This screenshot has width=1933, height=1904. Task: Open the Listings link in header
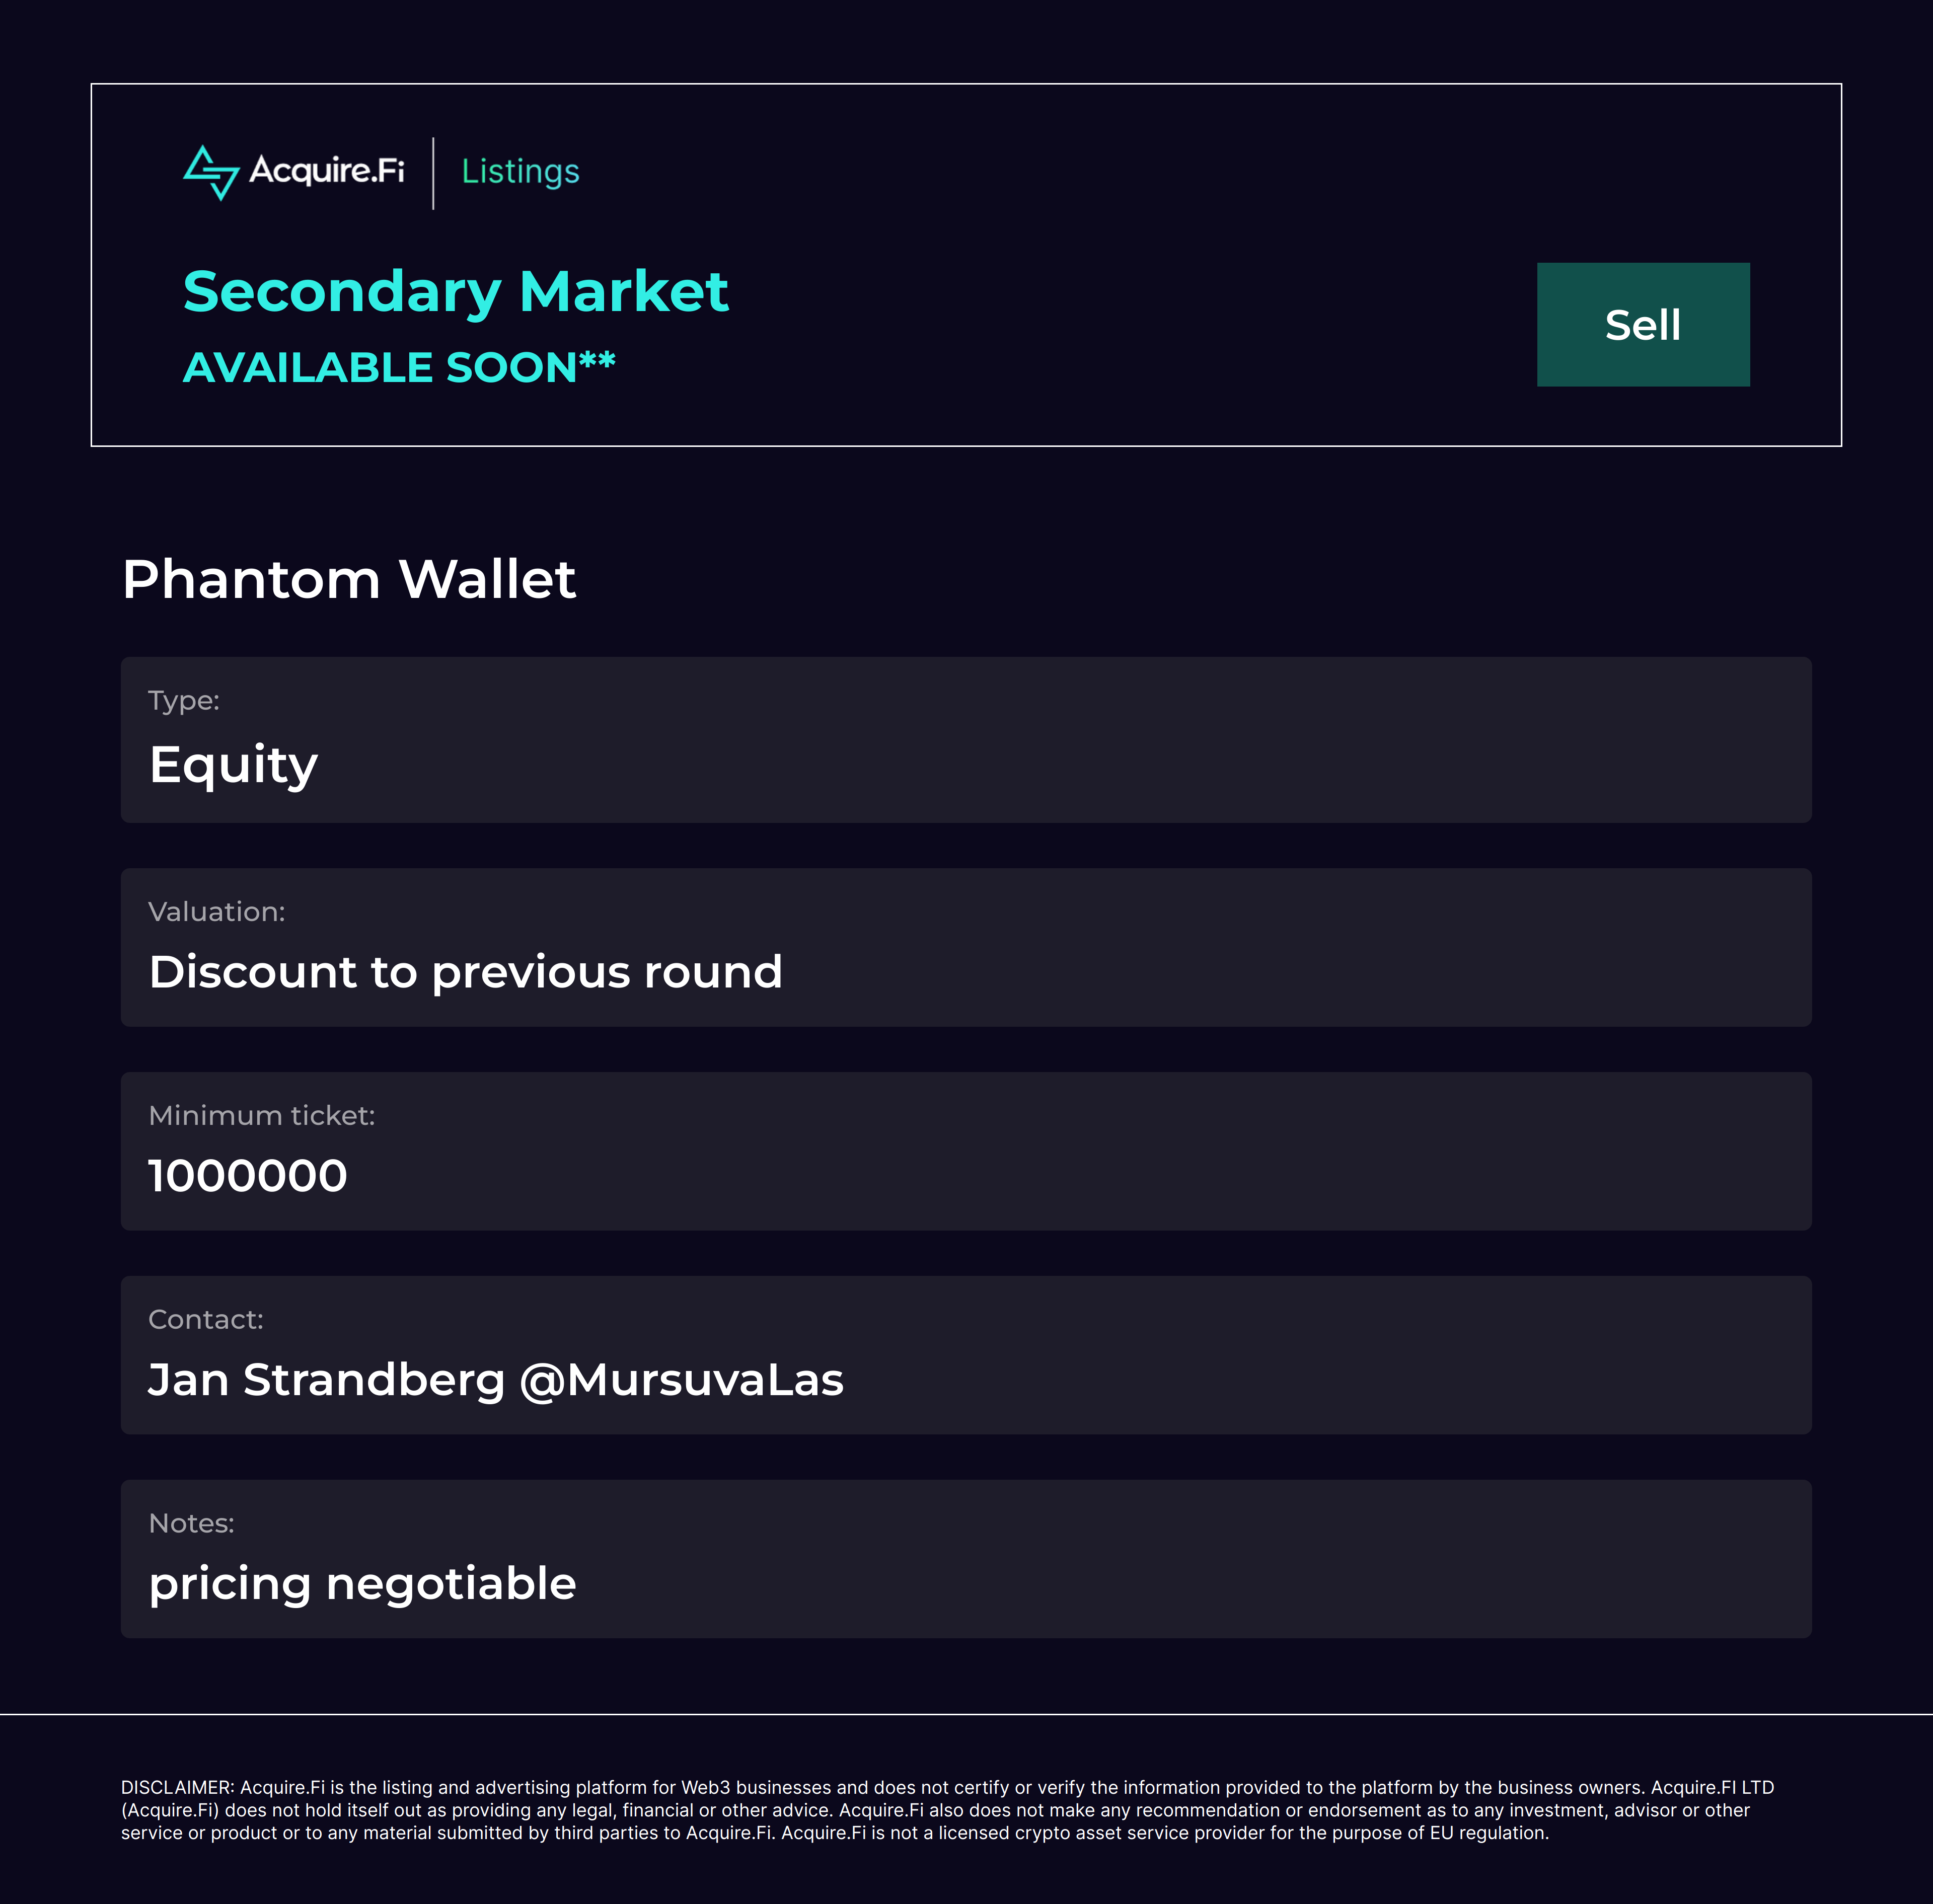pos(520,172)
